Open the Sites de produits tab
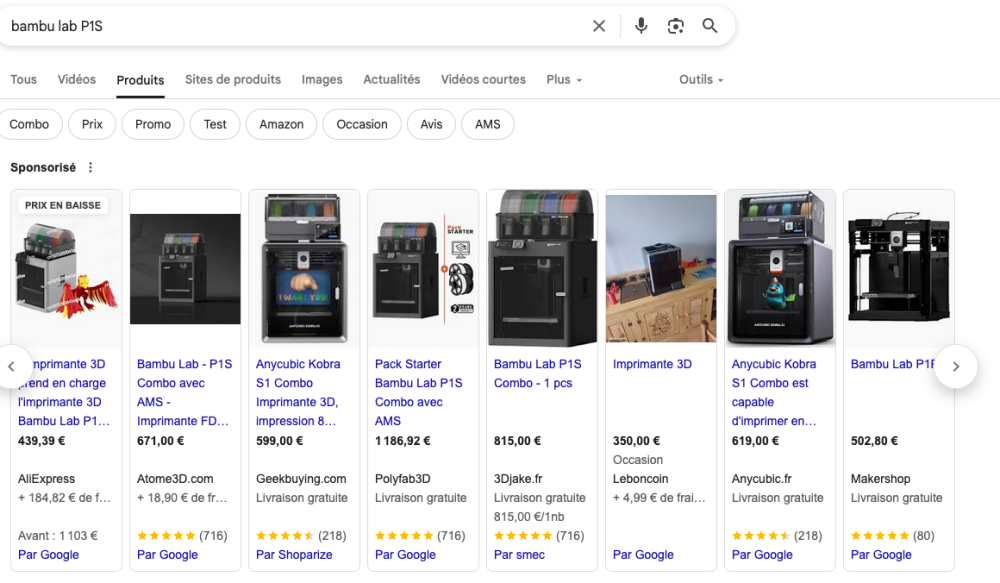This screenshot has width=1000, height=583. (233, 80)
